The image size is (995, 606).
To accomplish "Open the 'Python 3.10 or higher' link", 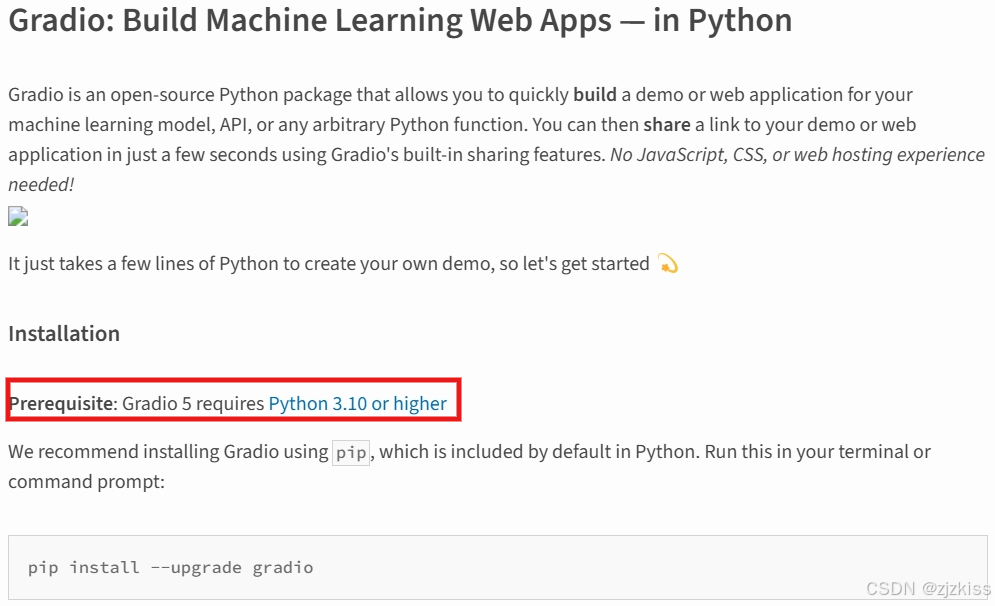I will coord(357,404).
